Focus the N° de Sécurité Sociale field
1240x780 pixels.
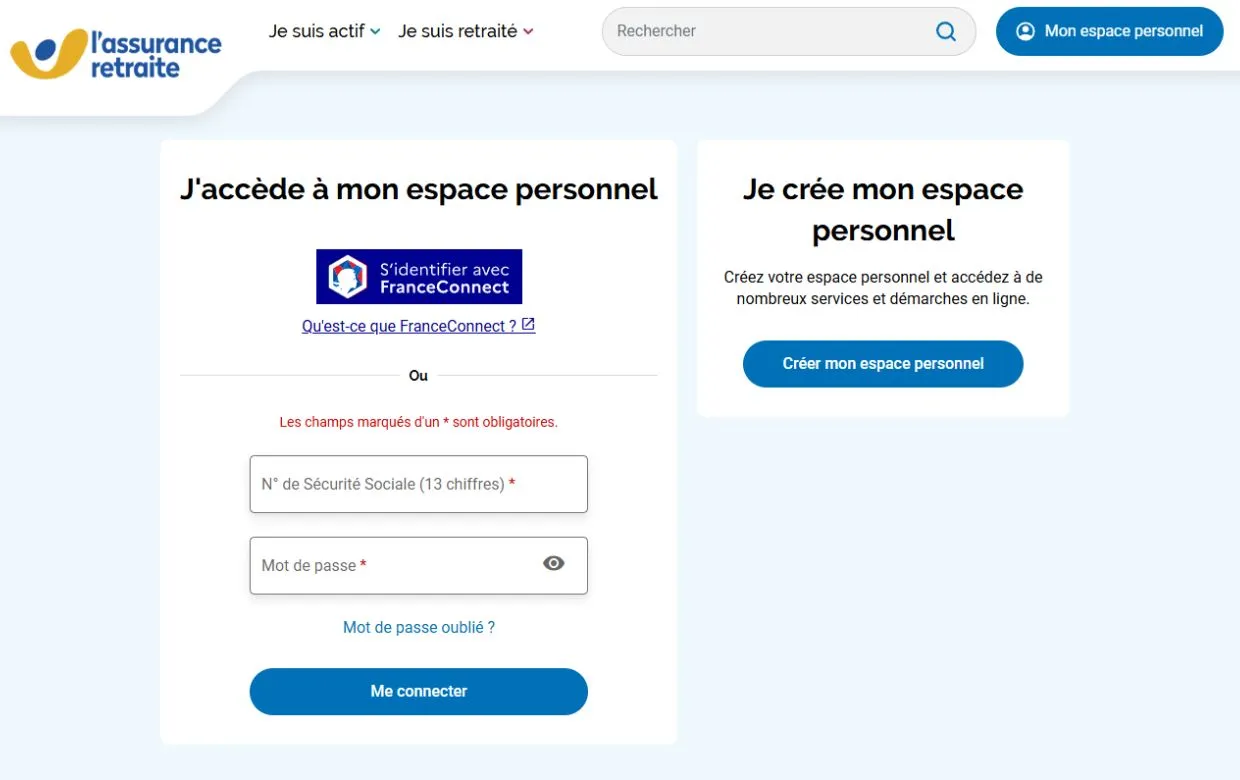click(x=418, y=484)
